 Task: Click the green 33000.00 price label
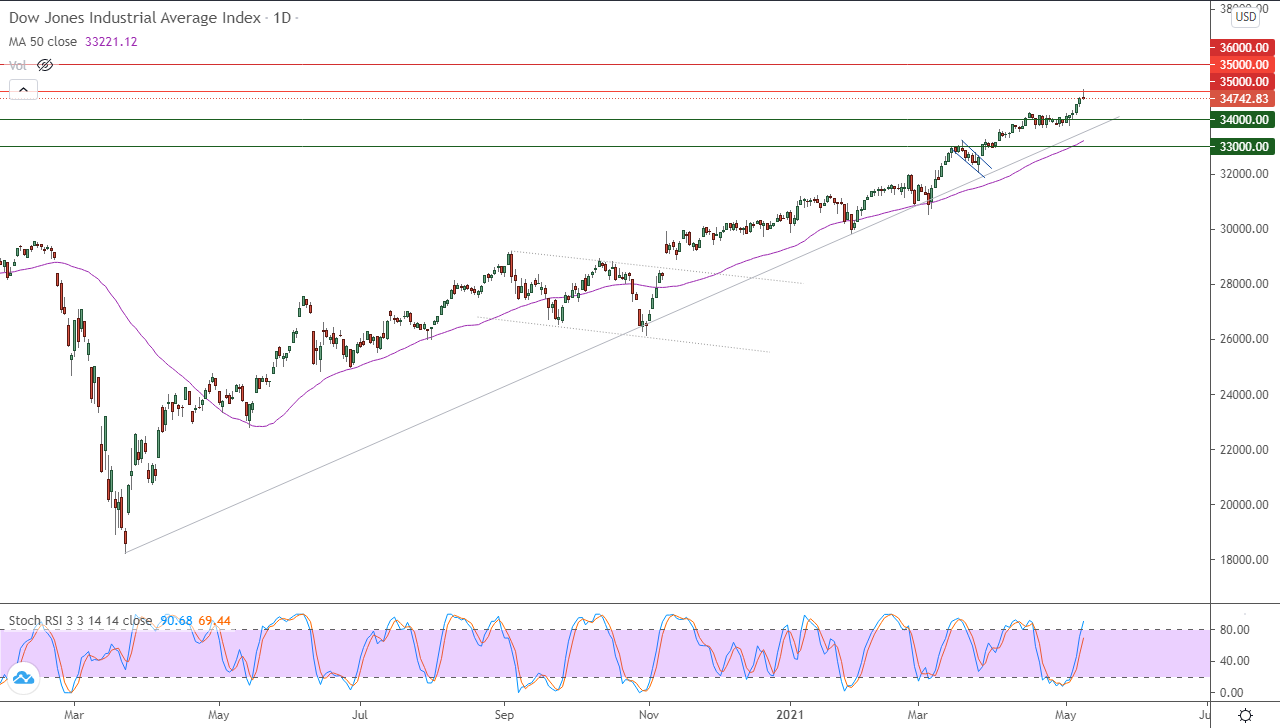(x=1243, y=146)
